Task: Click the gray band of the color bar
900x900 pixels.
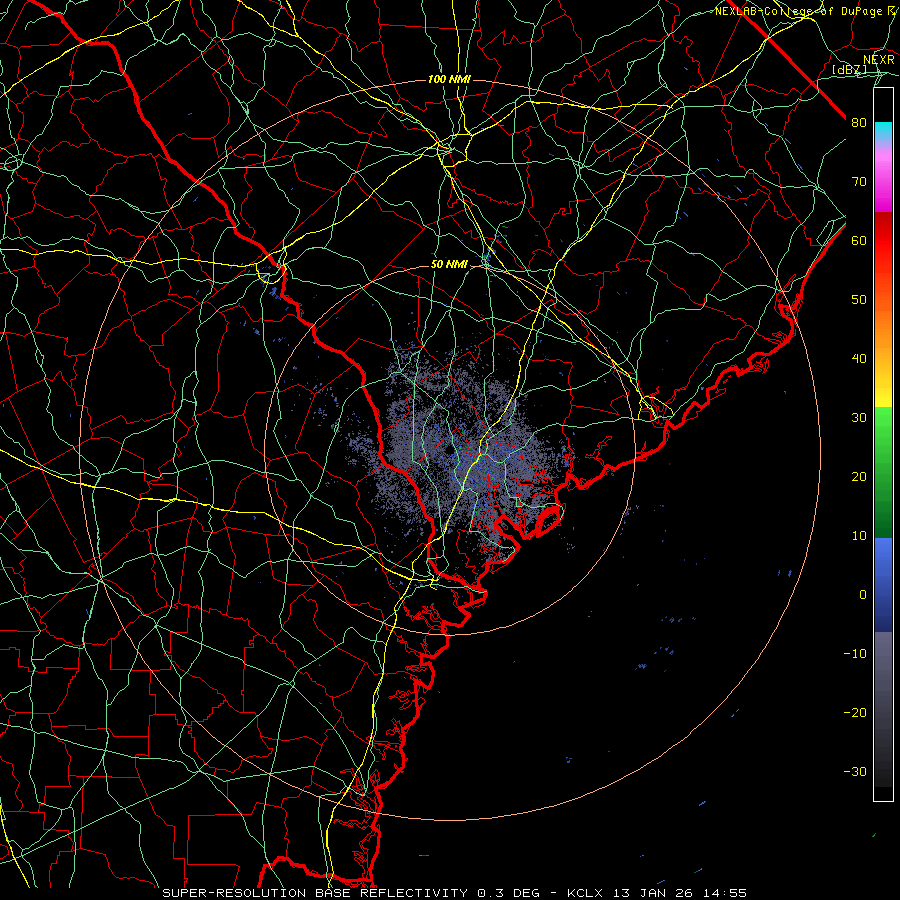Action: [x=883, y=709]
